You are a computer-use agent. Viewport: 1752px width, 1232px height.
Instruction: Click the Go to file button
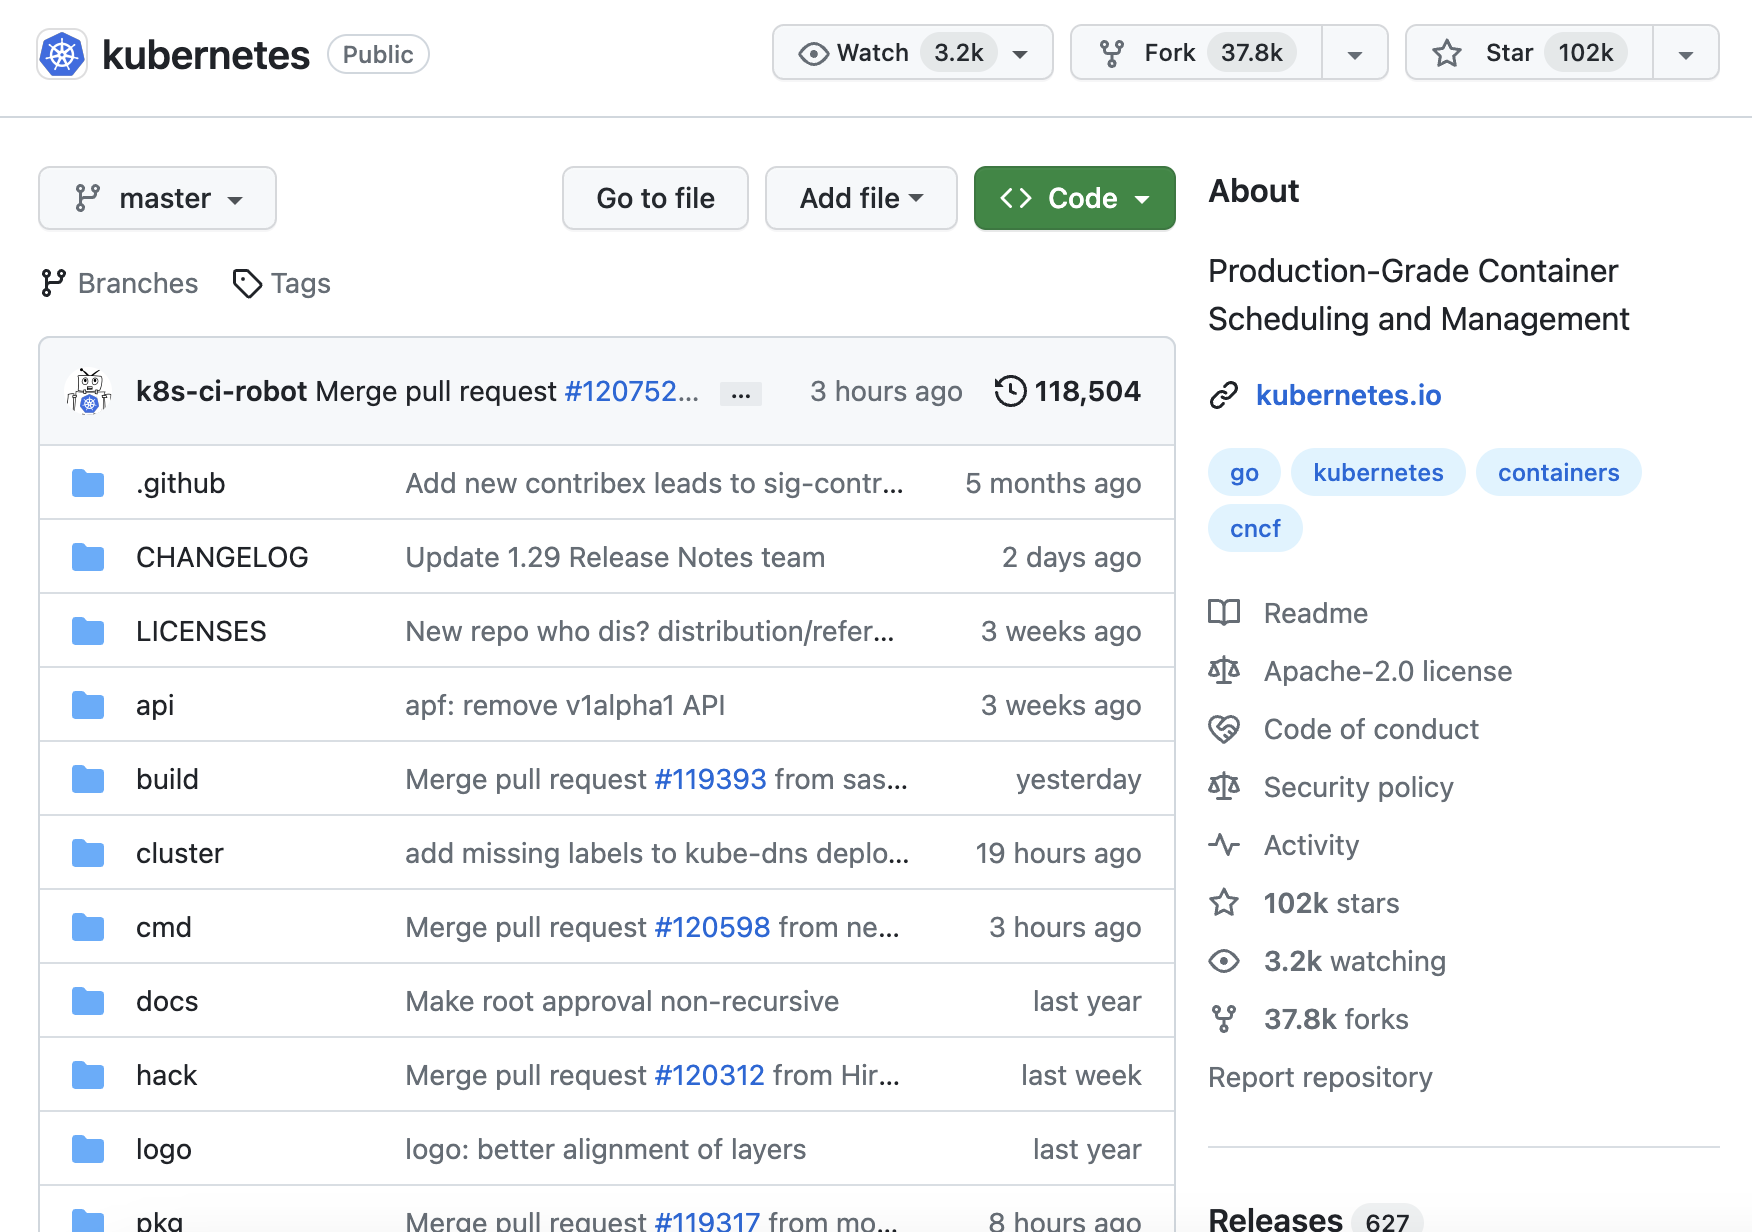pyautogui.click(x=655, y=198)
